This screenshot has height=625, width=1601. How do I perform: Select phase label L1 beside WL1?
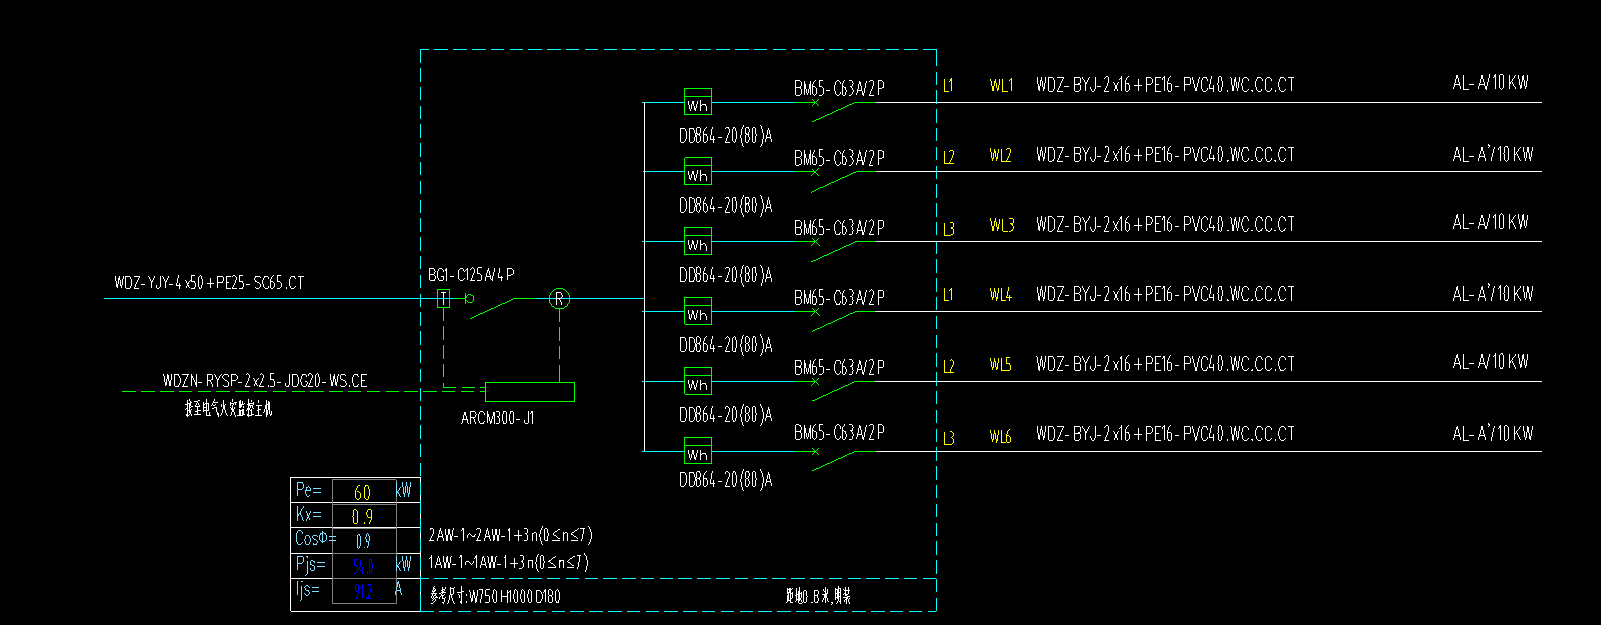(948, 86)
